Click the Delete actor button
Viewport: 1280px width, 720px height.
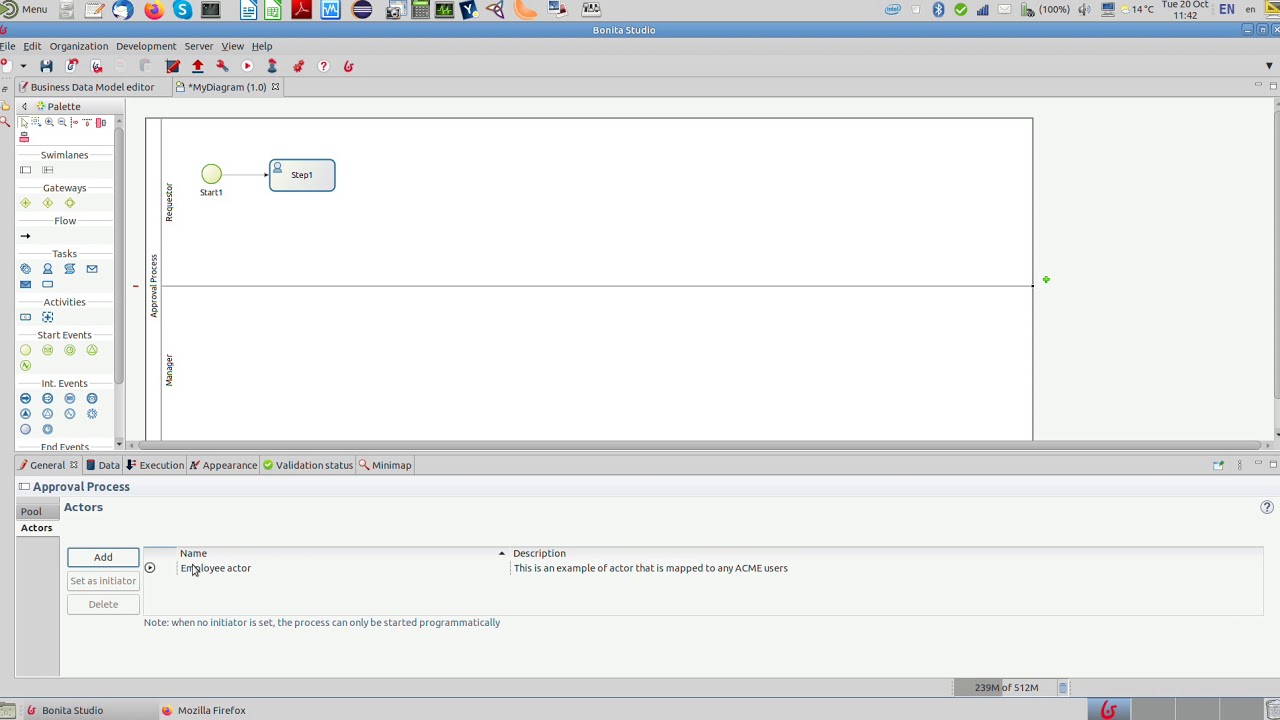[103, 604]
